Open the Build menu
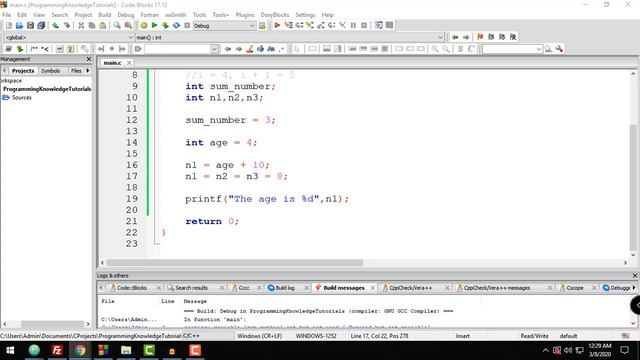640x360 pixels. point(104,15)
